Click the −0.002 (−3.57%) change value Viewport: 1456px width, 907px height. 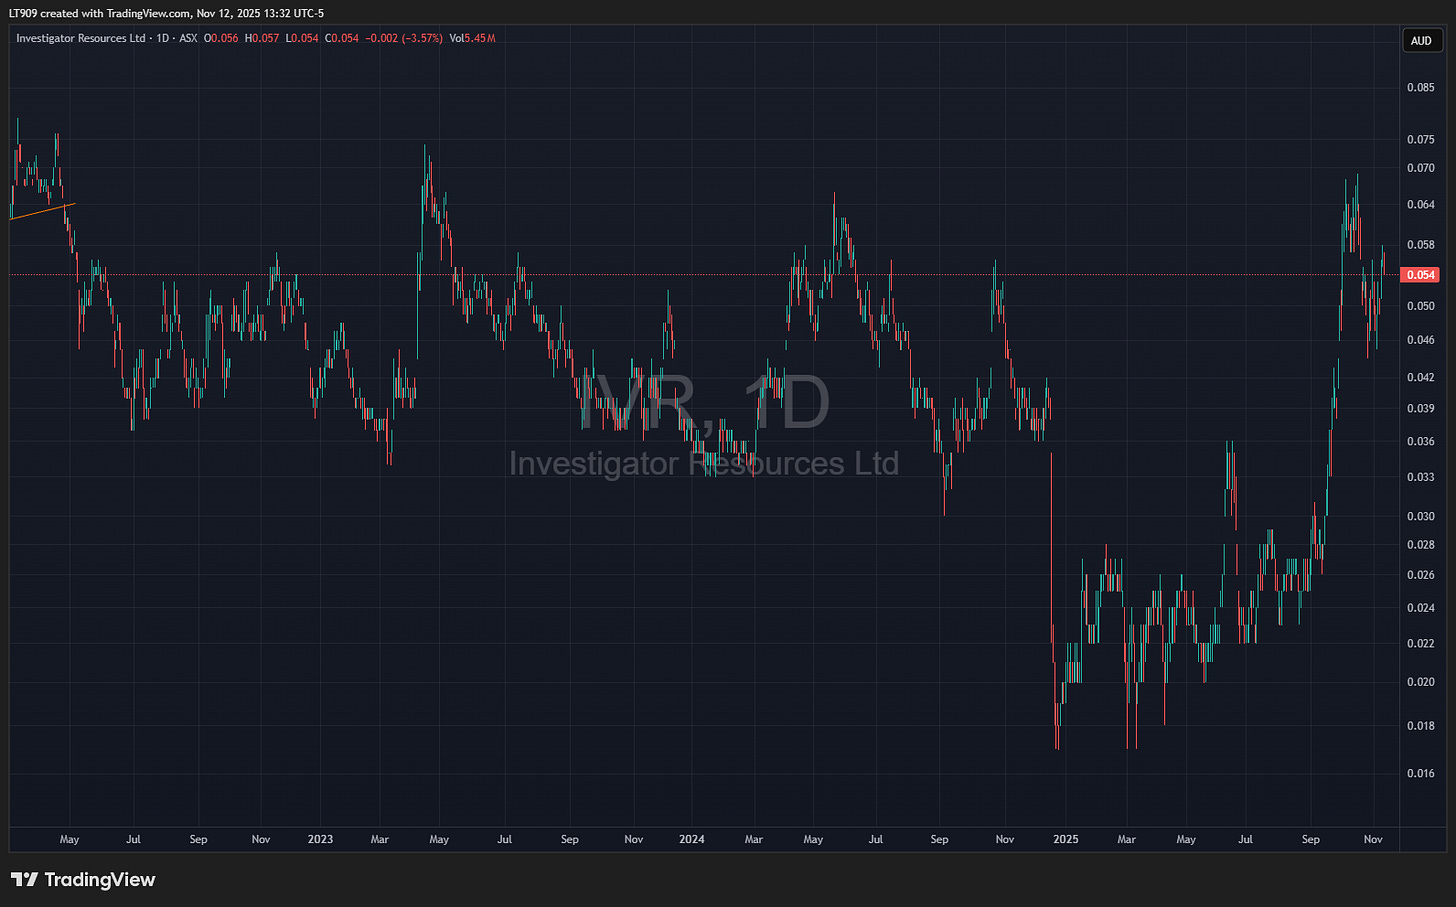pos(404,38)
